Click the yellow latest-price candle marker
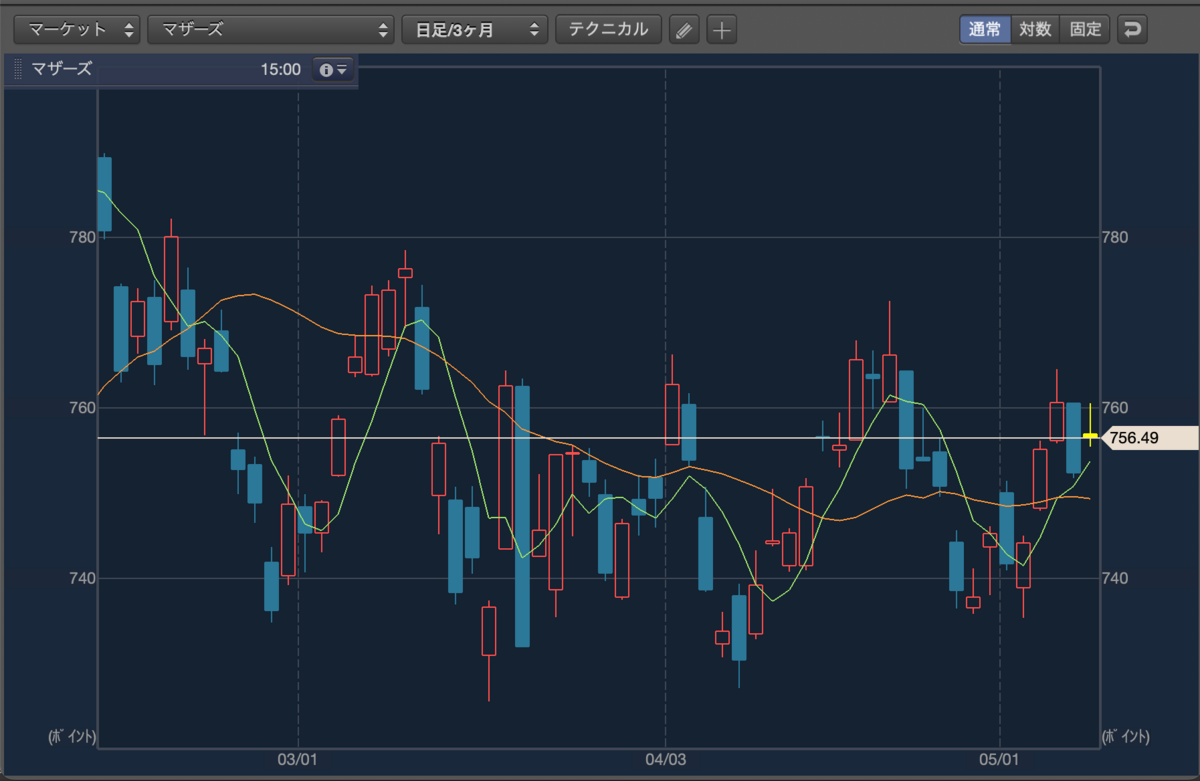This screenshot has width=1200, height=781. 1090,436
